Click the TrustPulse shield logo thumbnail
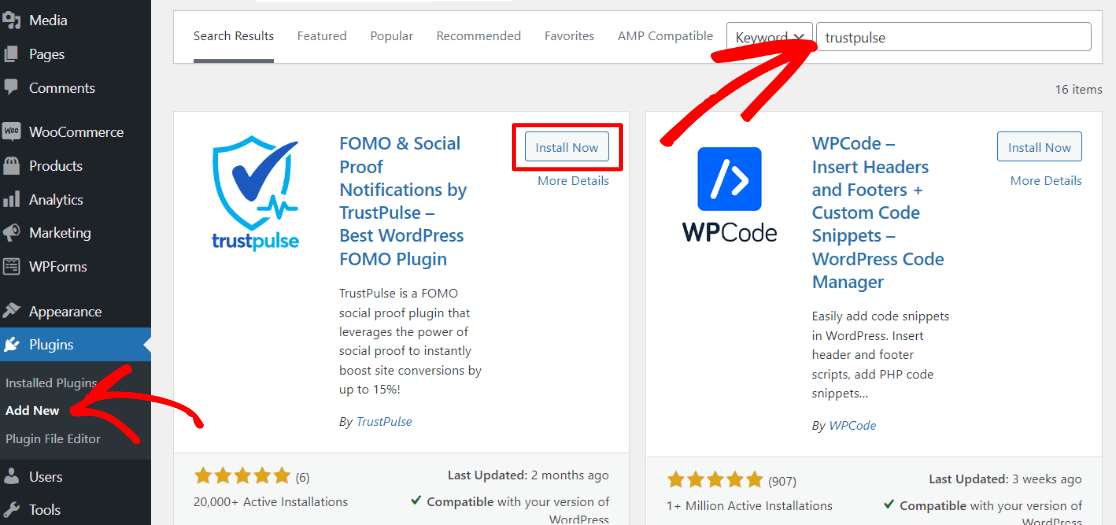Viewport: 1116px width, 525px height. coord(256,192)
